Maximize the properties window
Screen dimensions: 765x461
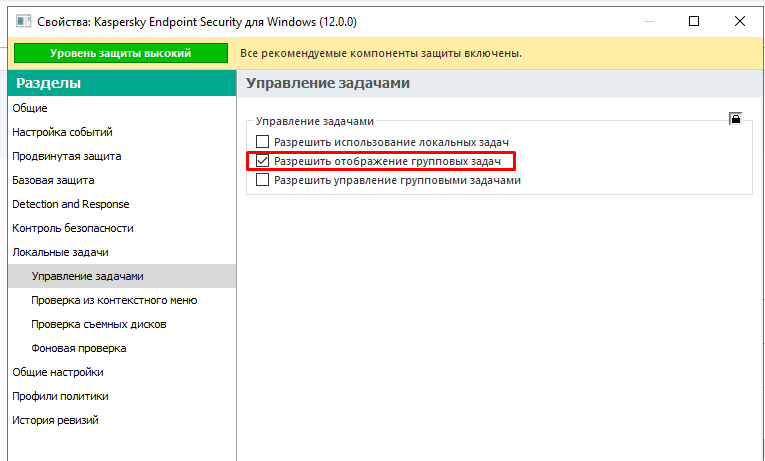(694, 21)
